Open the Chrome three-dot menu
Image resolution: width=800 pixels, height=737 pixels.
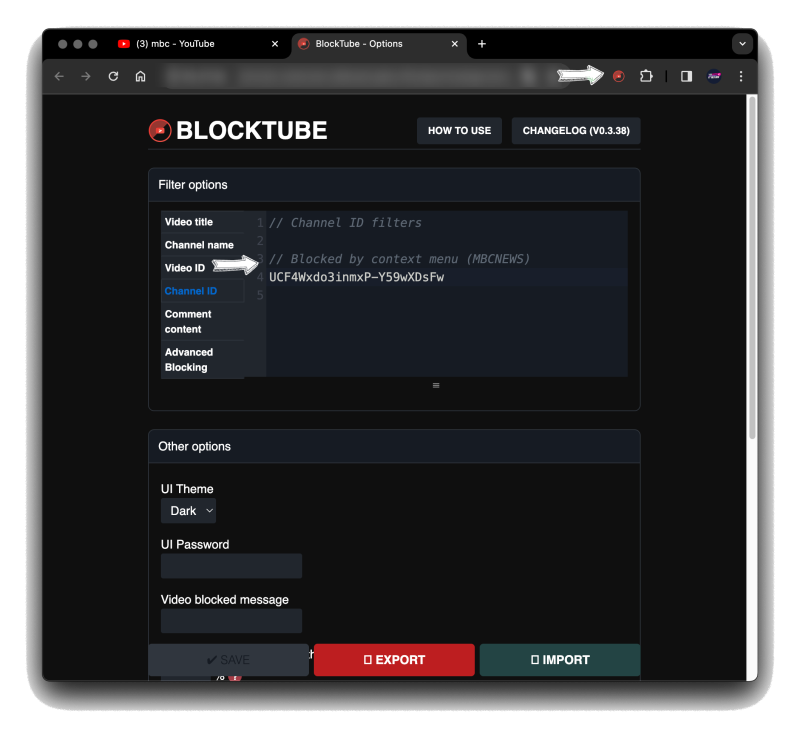click(740, 76)
